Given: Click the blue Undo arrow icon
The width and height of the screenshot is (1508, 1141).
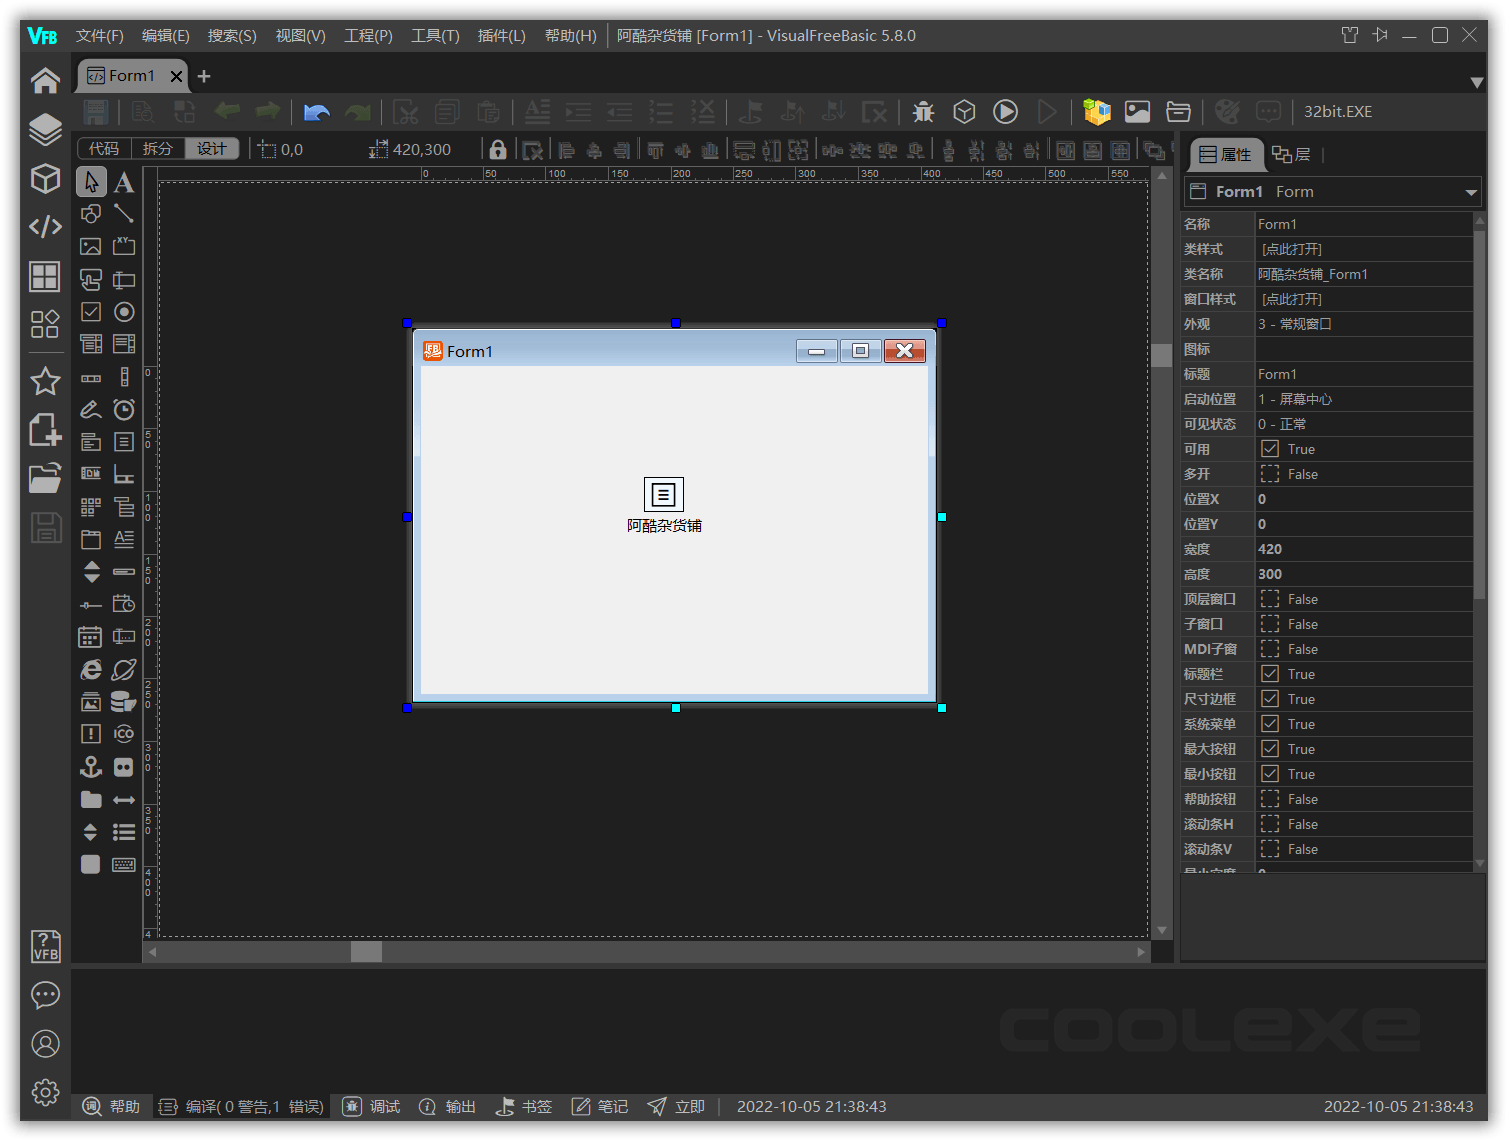Looking at the screenshot, I should pos(316,112).
